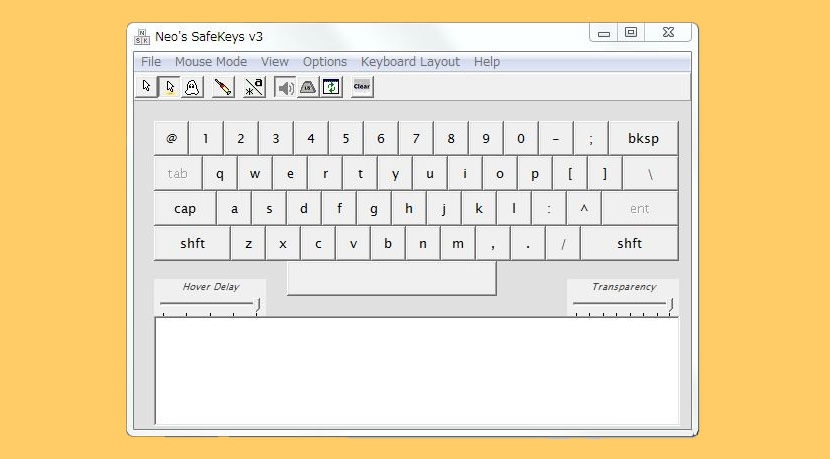Viewport: 830px width, 459px height.
Task: Click the tab key
Action: (177, 173)
